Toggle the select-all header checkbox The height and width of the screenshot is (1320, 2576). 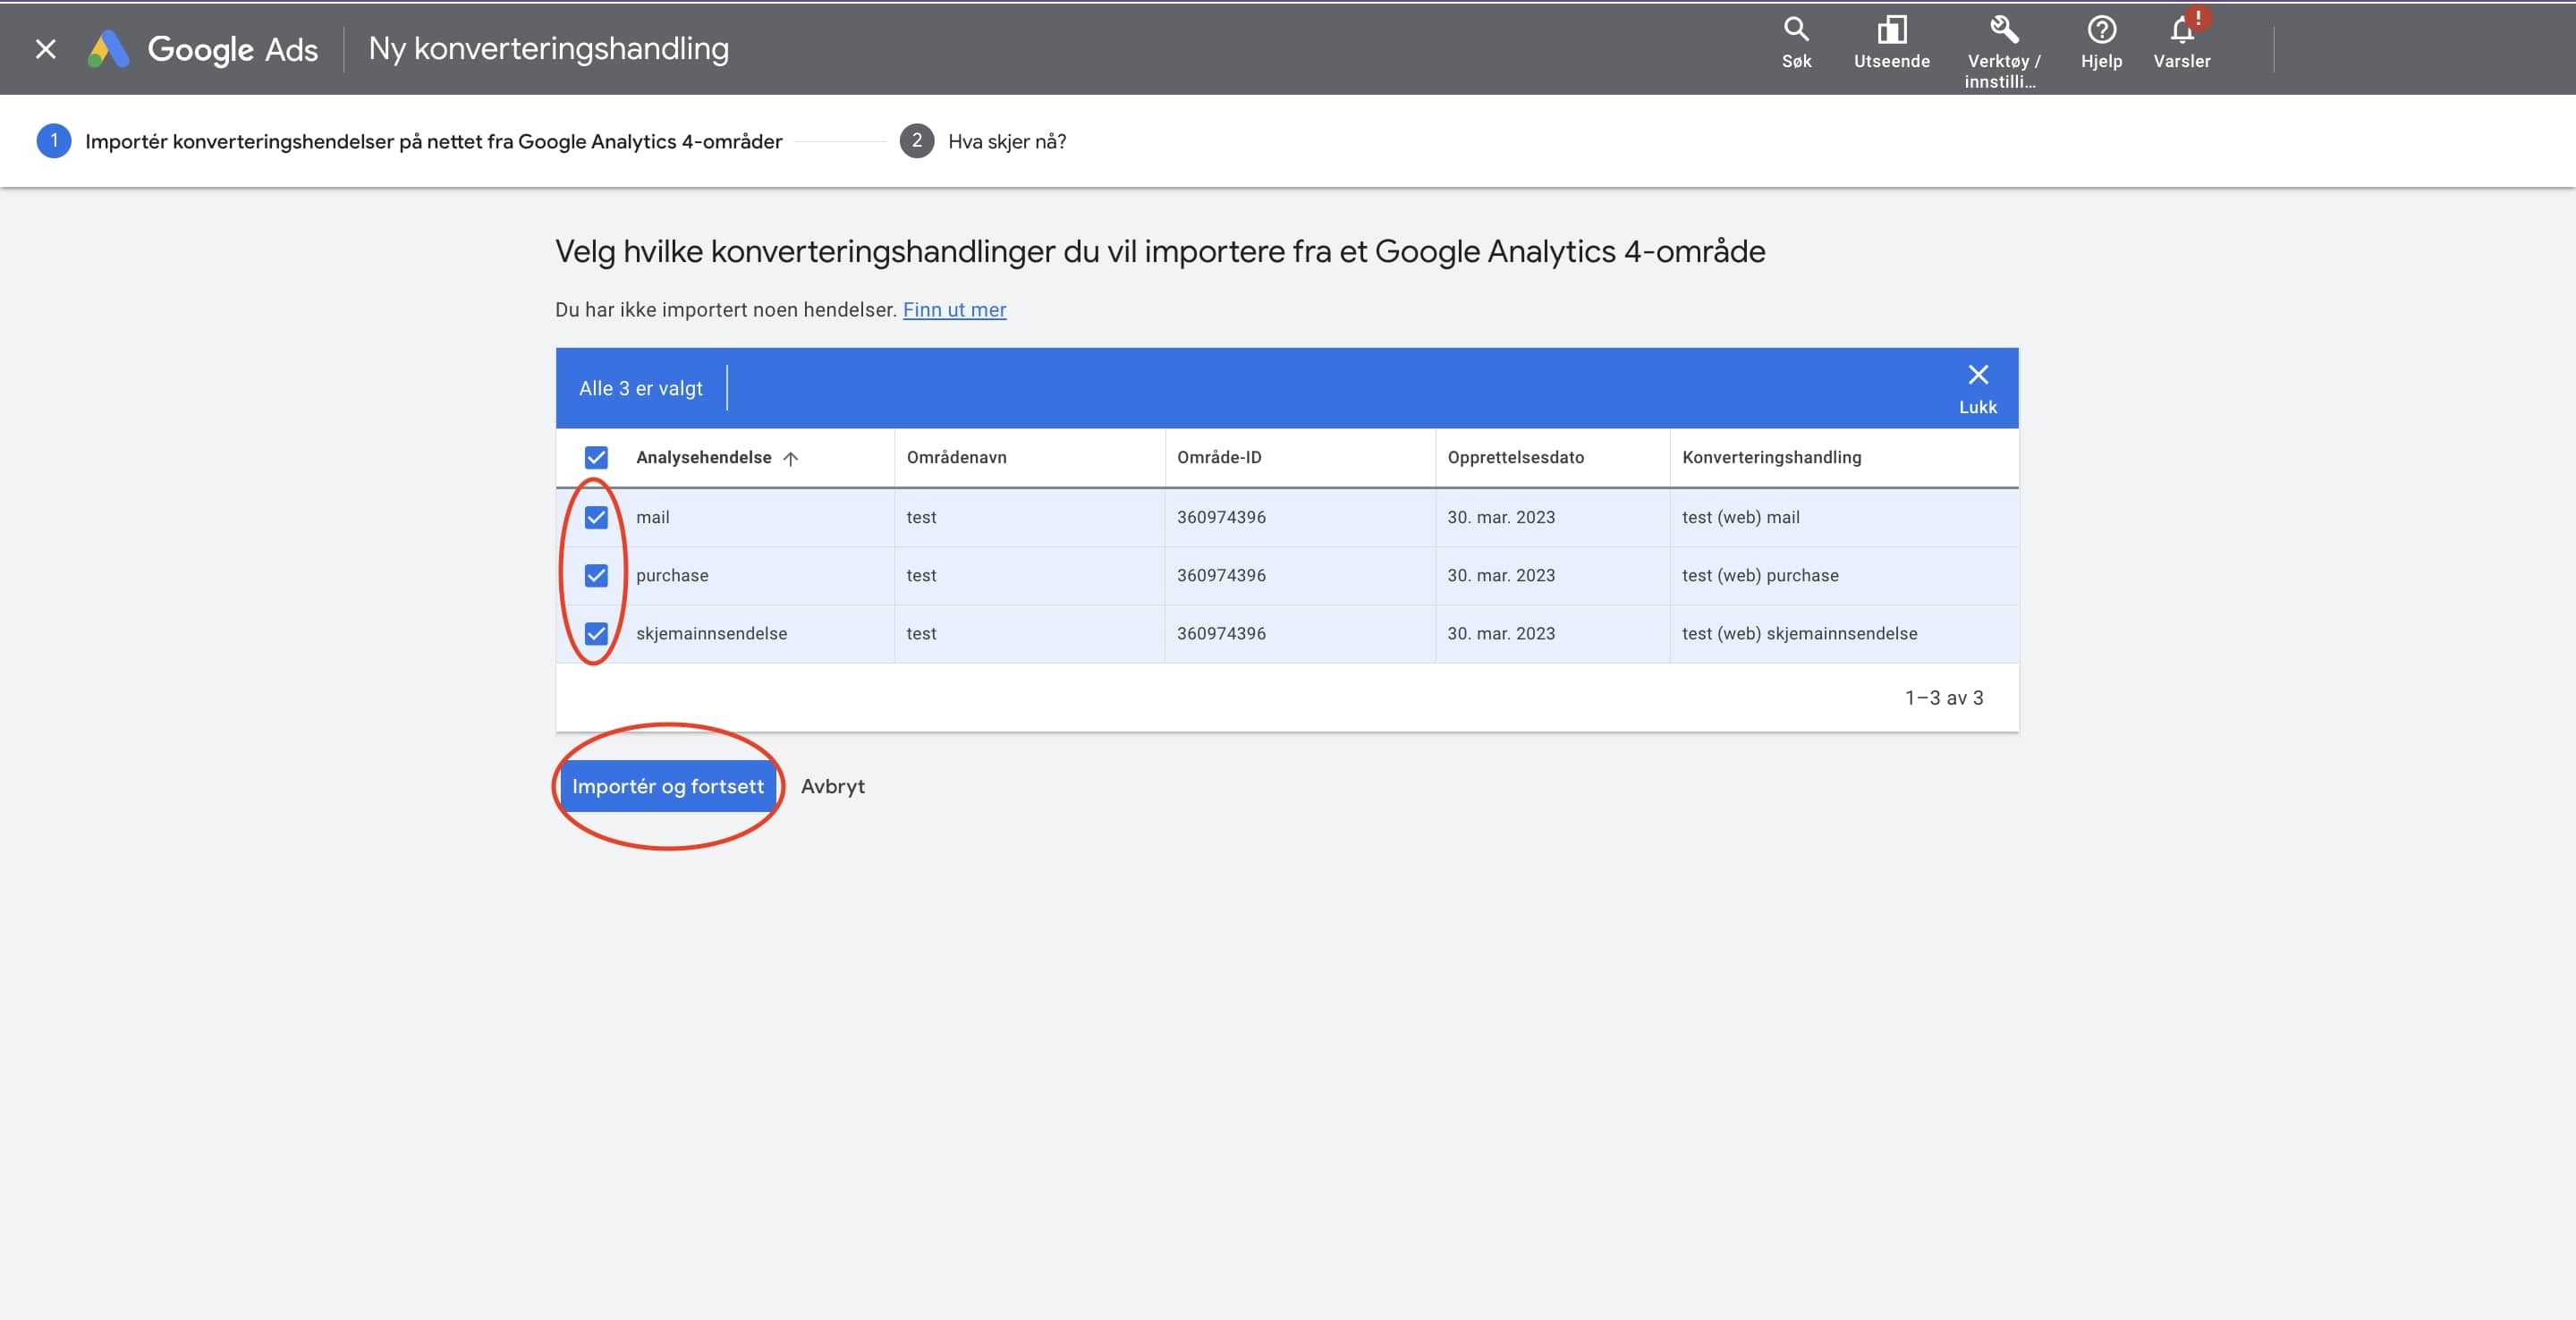(x=596, y=458)
